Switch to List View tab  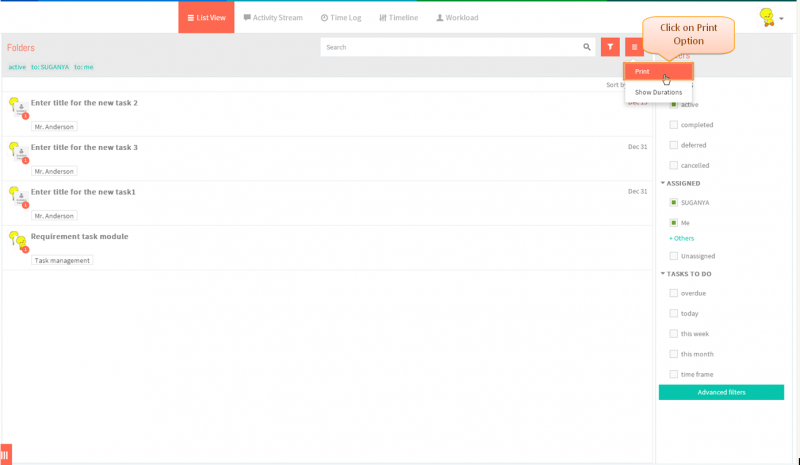coord(206,17)
